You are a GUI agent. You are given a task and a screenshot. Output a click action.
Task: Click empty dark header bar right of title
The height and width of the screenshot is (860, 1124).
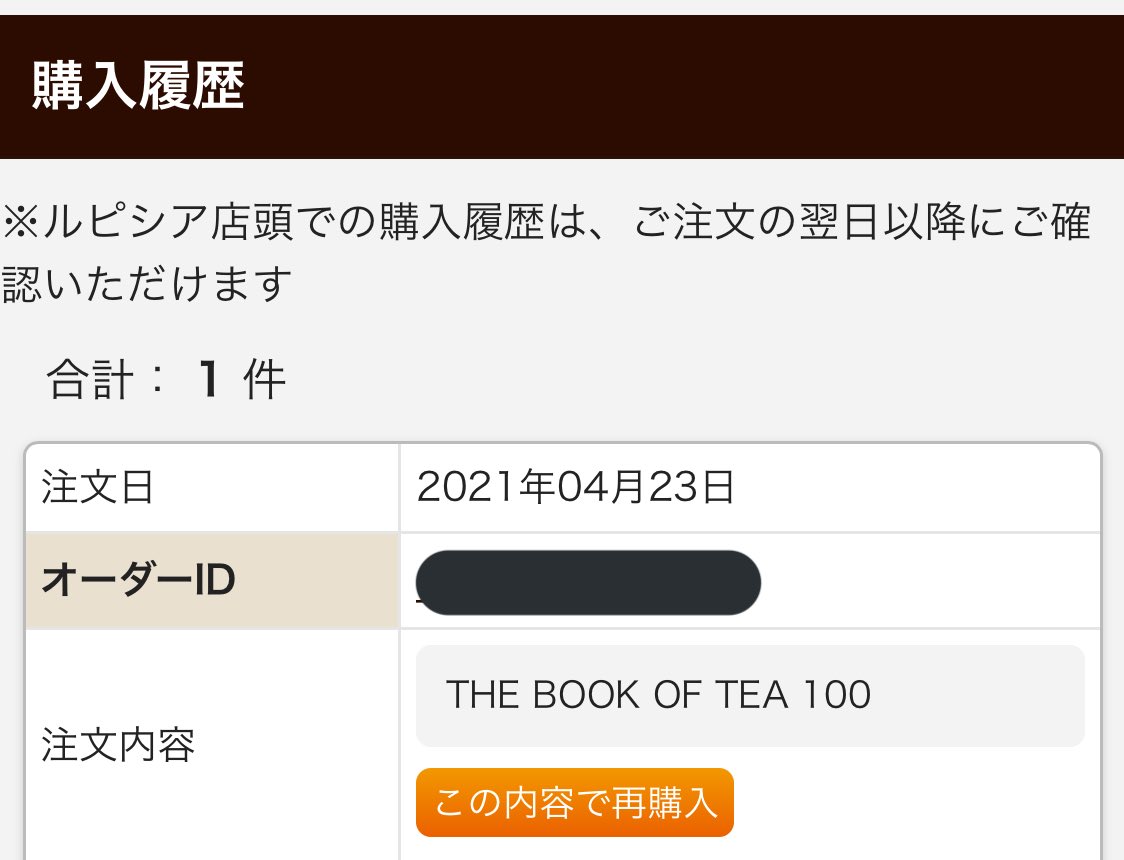click(700, 88)
